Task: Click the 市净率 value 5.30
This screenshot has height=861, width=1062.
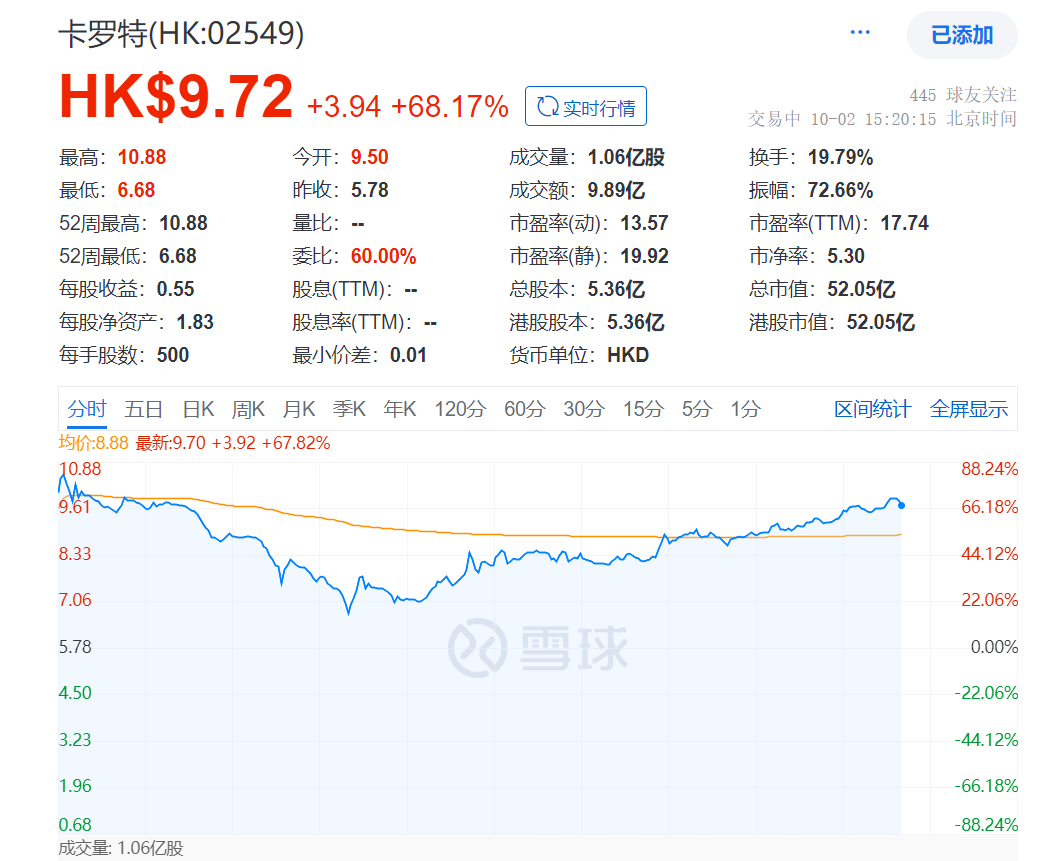Action: [846, 256]
